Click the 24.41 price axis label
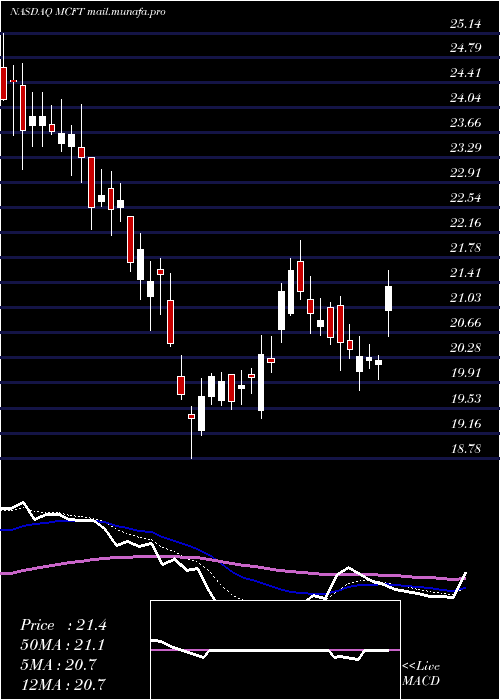 [466, 72]
